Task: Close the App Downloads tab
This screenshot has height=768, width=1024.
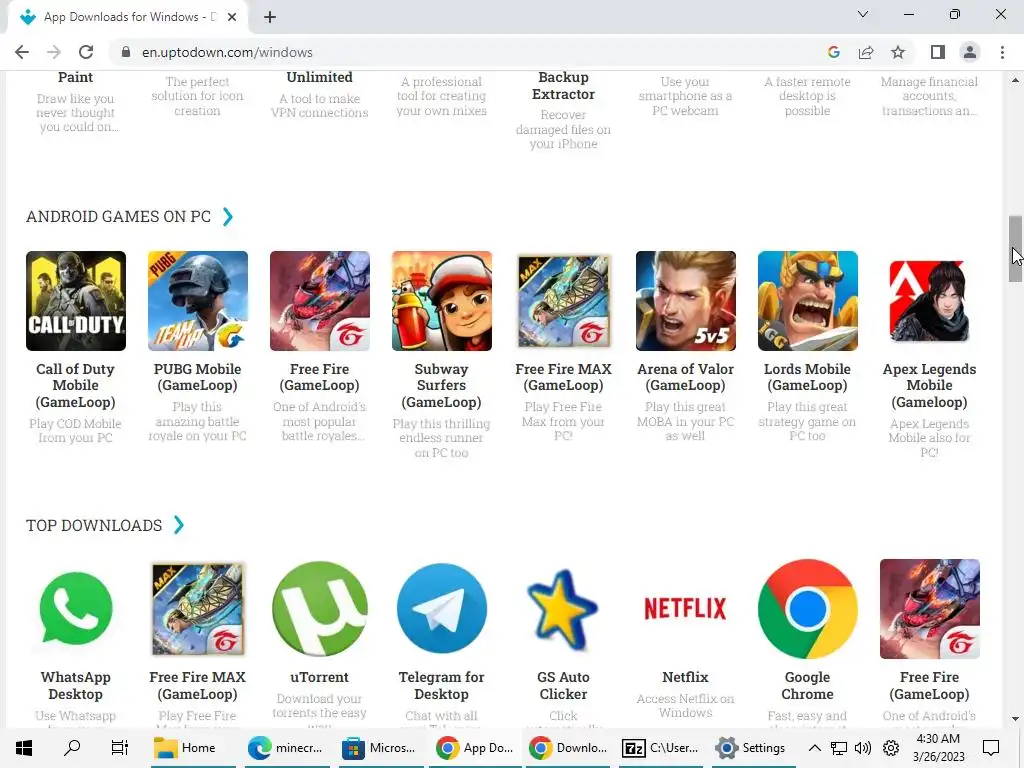Action: (x=232, y=17)
